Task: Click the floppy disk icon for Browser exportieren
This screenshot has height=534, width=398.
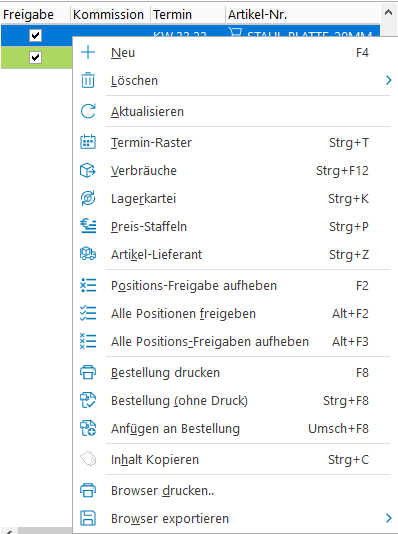Action: pos(88,518)
